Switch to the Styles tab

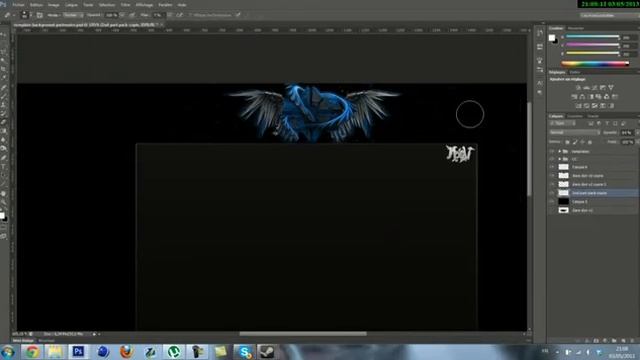click(x=575, y=72)
